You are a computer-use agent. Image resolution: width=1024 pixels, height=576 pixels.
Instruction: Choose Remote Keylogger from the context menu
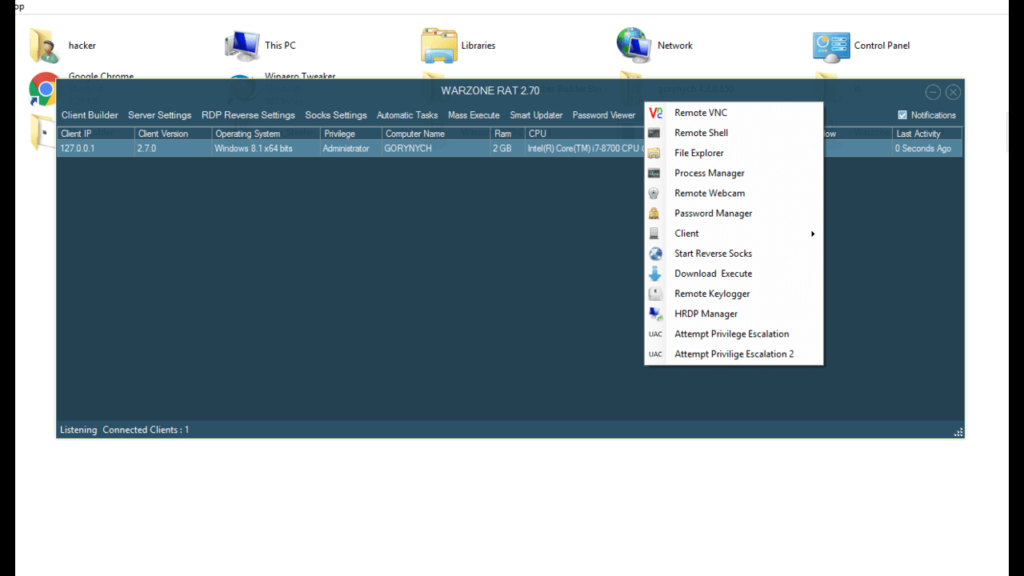712,294
